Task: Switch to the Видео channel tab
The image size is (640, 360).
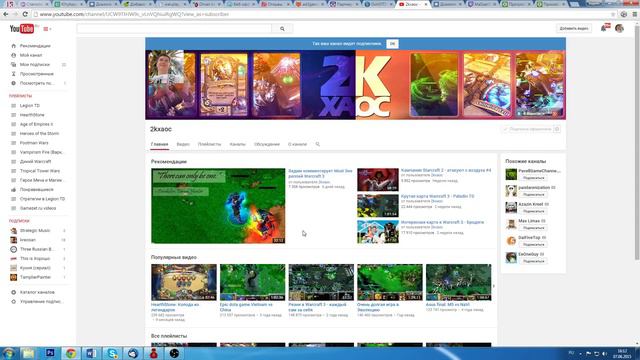Action: point(183,144)
